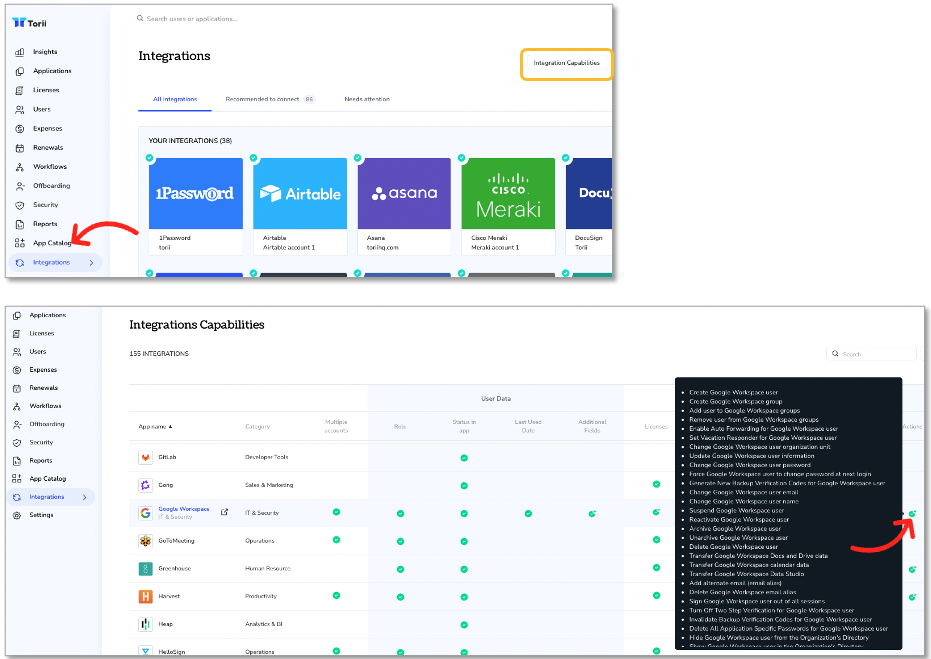The width and height of the screenshot is (931, 659).
Task: Open Workflows in the Integrations page sidebar
Action: [x=50, y=167]
